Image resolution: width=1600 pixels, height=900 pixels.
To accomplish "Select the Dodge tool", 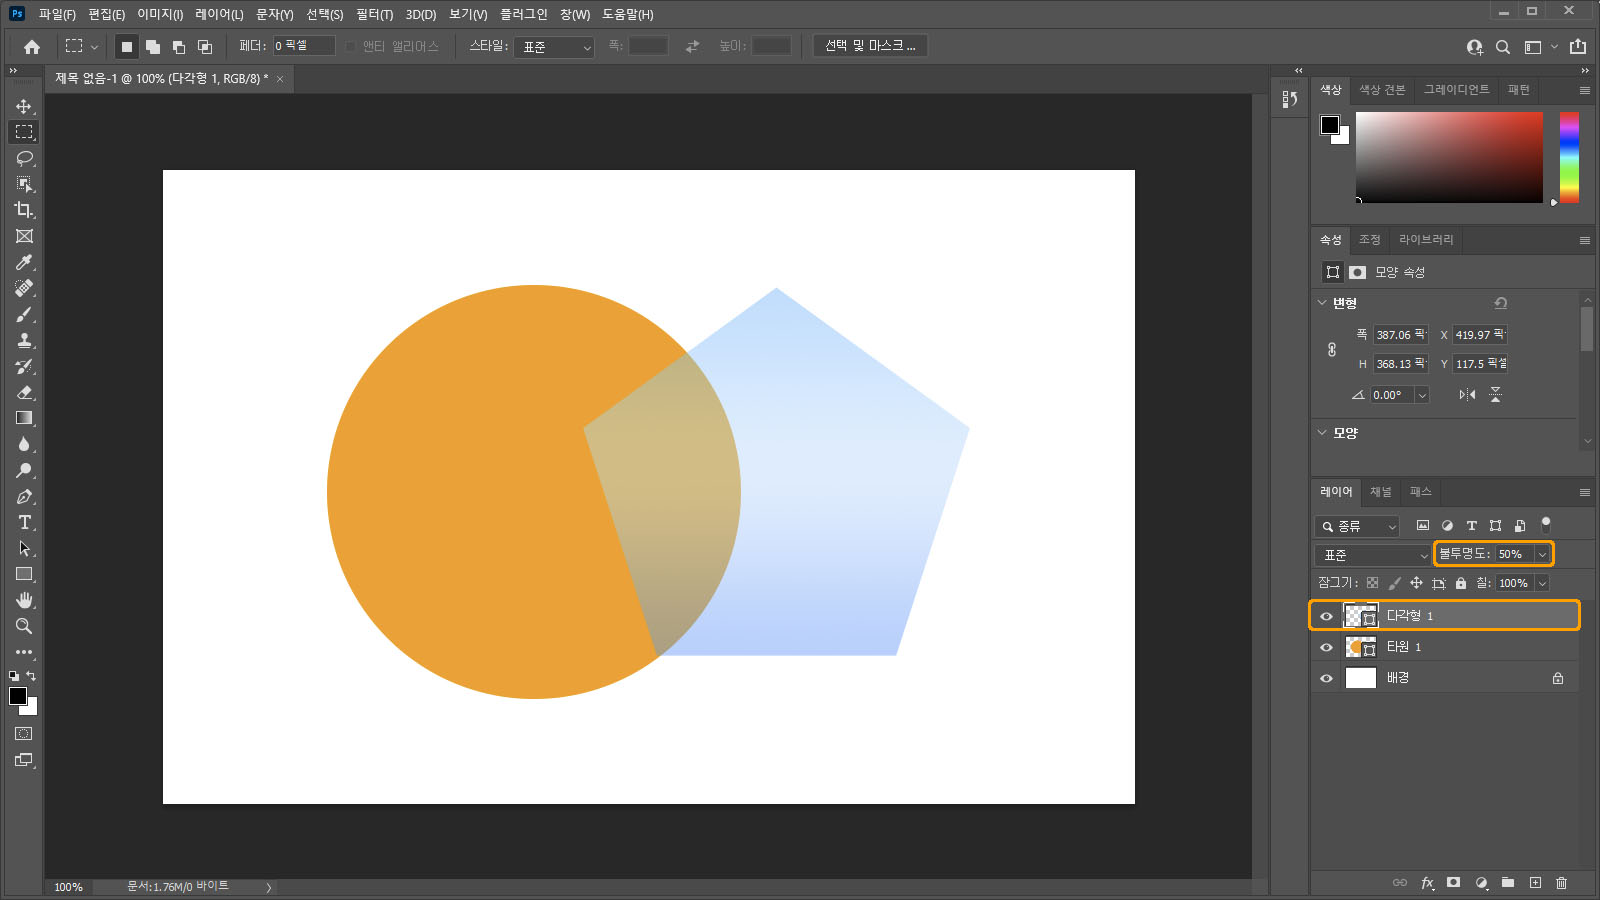I will [24, 470].
